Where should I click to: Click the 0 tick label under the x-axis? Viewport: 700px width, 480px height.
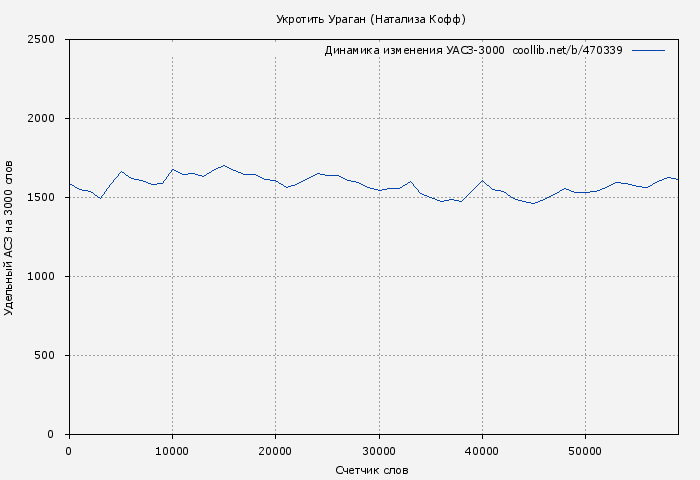tap(69, 451)
